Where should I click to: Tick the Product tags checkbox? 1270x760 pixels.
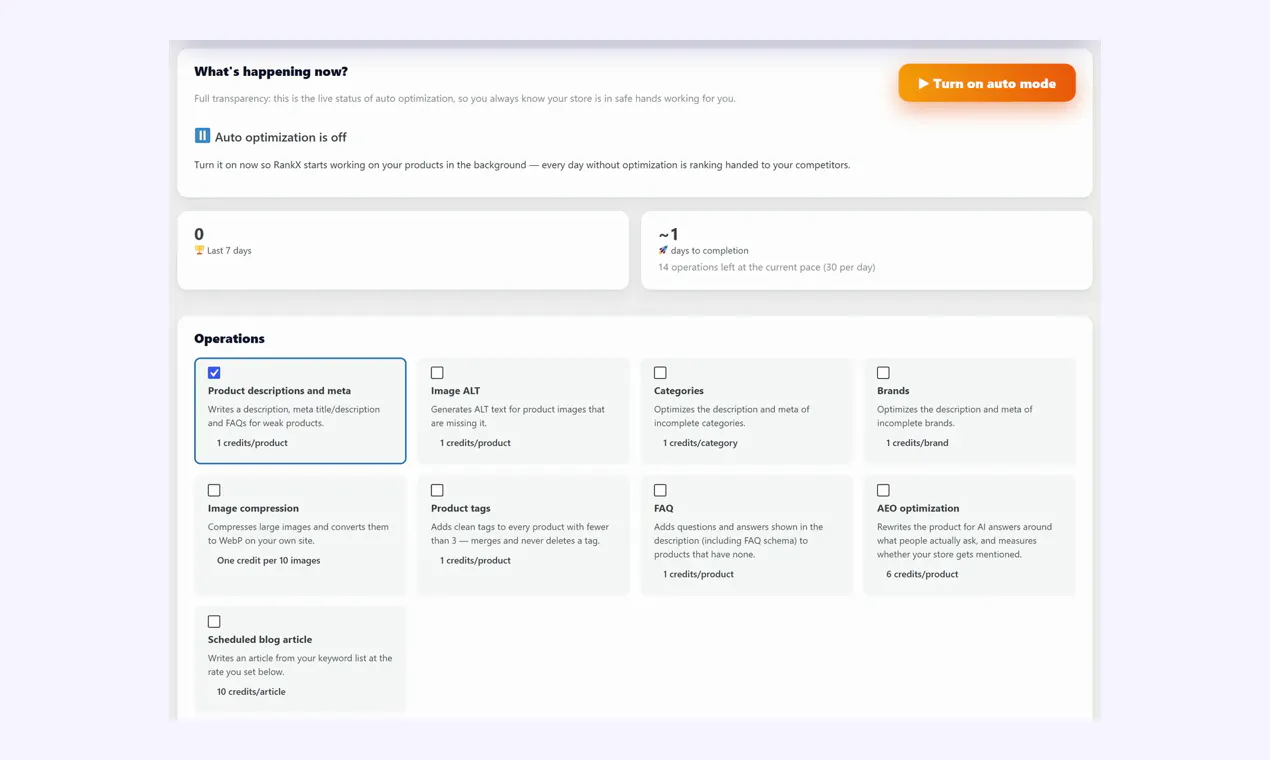437,490
